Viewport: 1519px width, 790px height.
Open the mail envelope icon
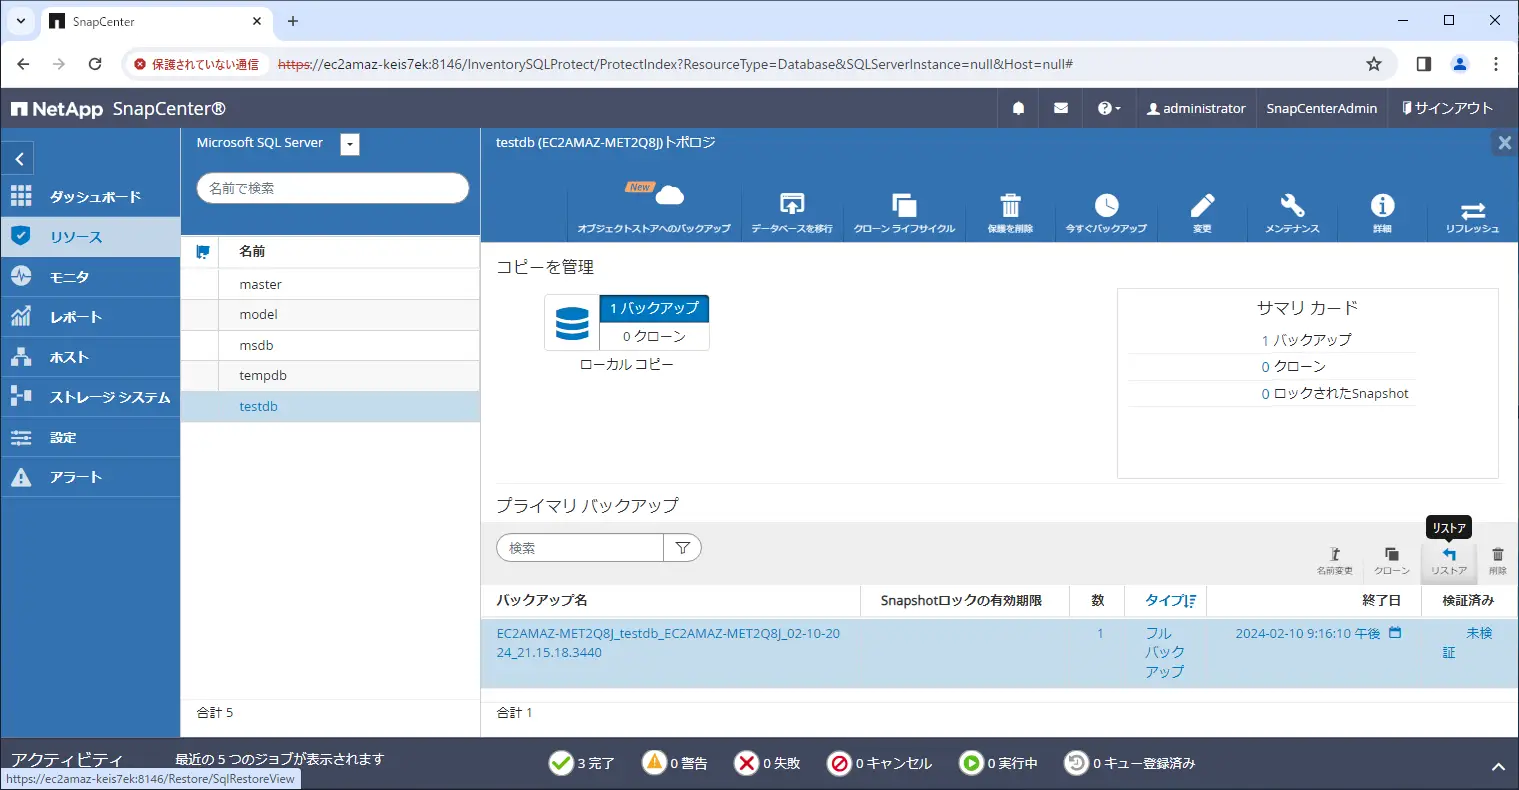click(1061, 108)
